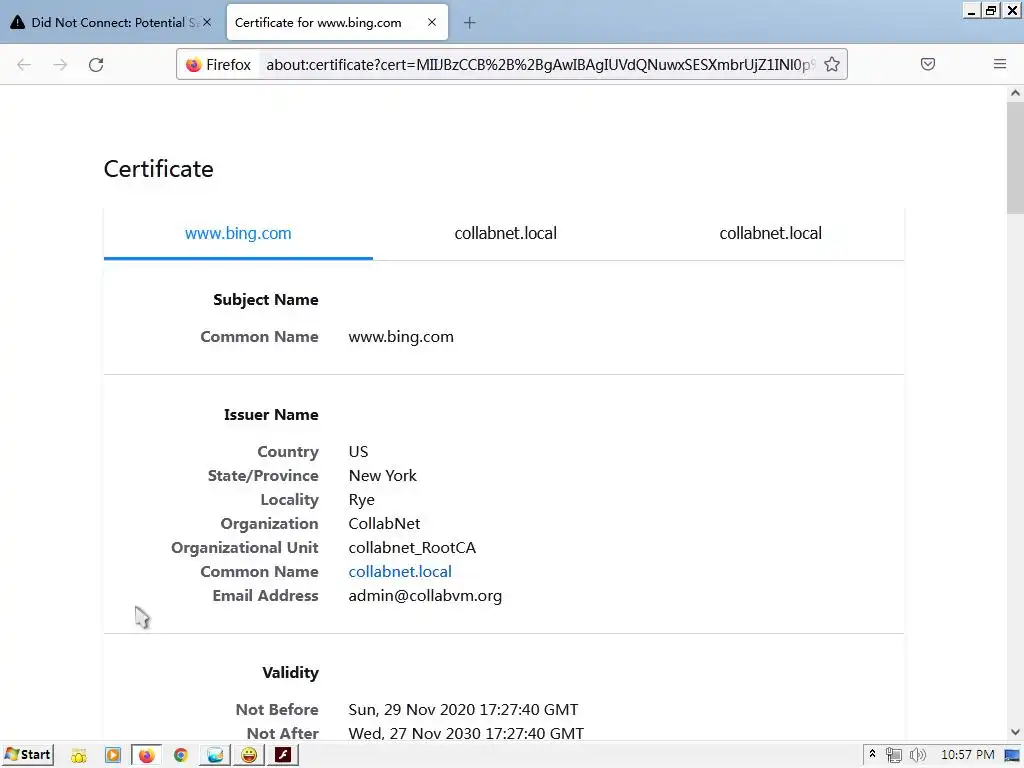Screen dimensions: 1024x768
Task: Click the 'Validity' section heading
Action: click(x=290, y=673)
